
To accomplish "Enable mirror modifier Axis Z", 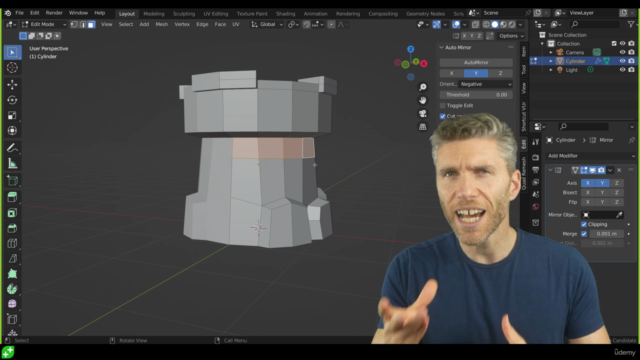I will [617, 183].
